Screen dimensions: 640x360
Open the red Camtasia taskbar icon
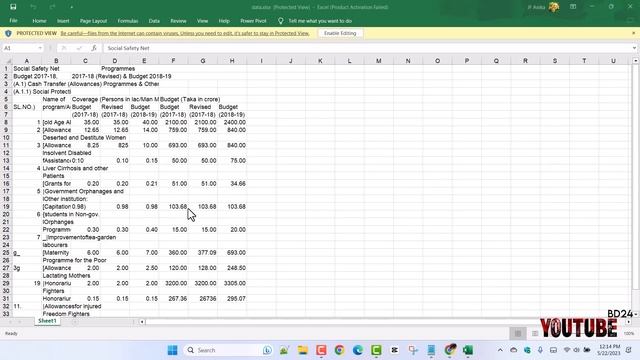[x=321, y=350]
